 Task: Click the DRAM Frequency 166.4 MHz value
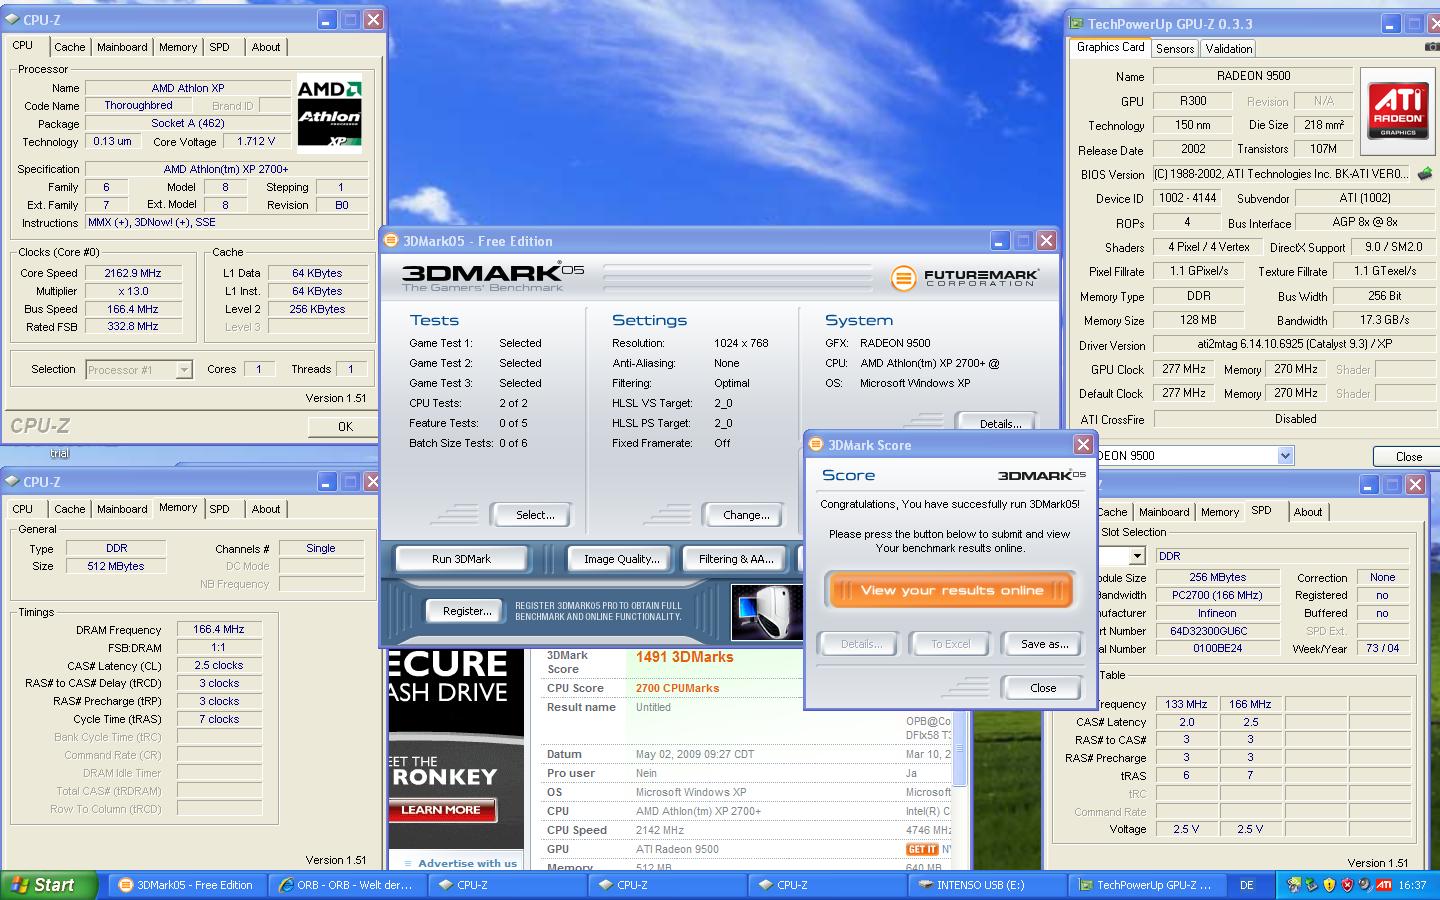click(x=219, y=630)
